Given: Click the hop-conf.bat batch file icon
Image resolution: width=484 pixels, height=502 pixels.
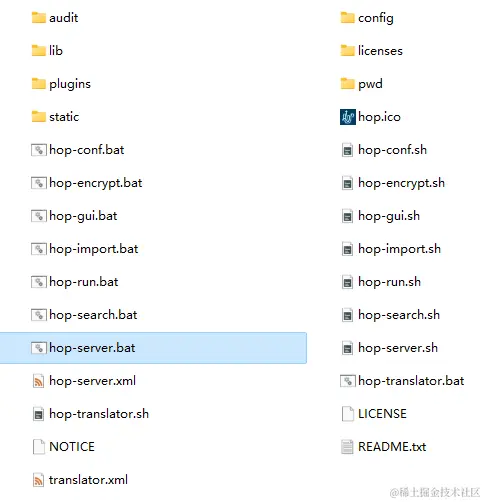Looking at the screenshot, I should [39, 150].
